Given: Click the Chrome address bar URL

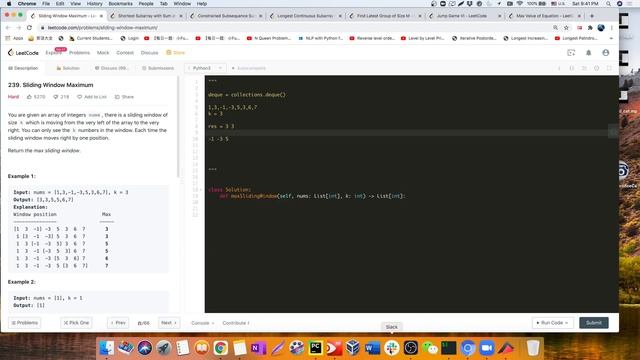Looking at the screenshot, I should click(x=102, y=28).
